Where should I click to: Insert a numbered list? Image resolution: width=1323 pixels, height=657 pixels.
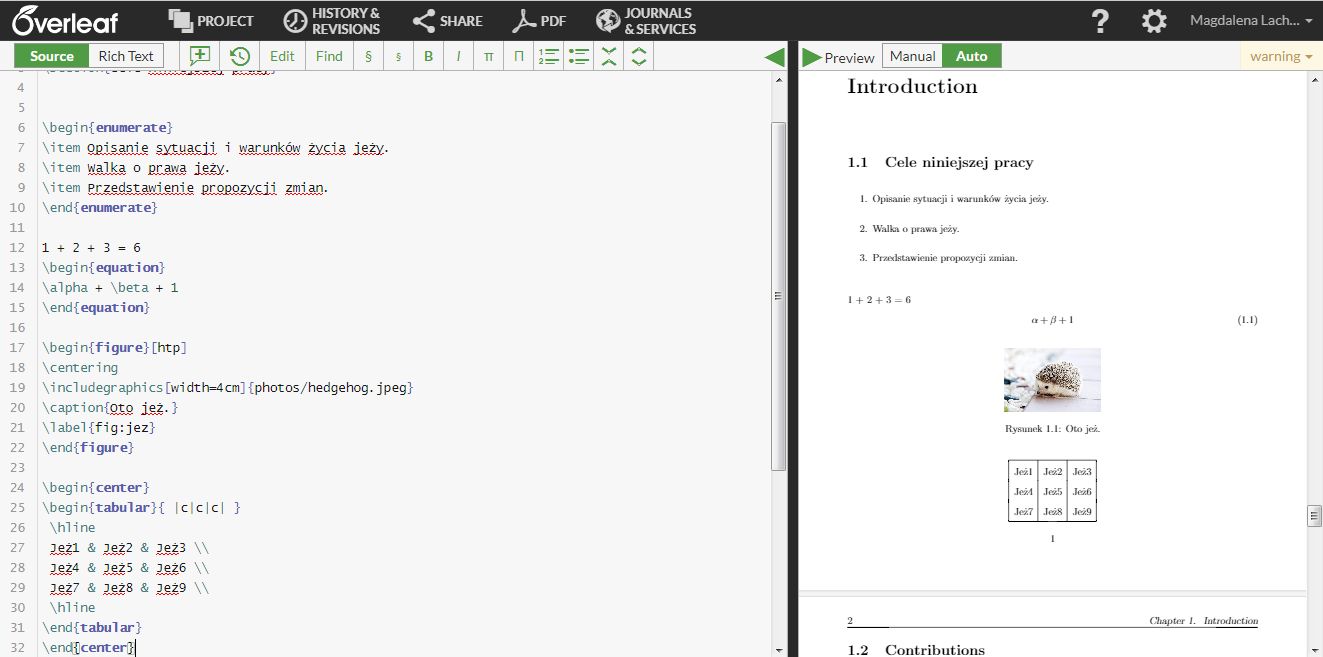click(548, 56)
